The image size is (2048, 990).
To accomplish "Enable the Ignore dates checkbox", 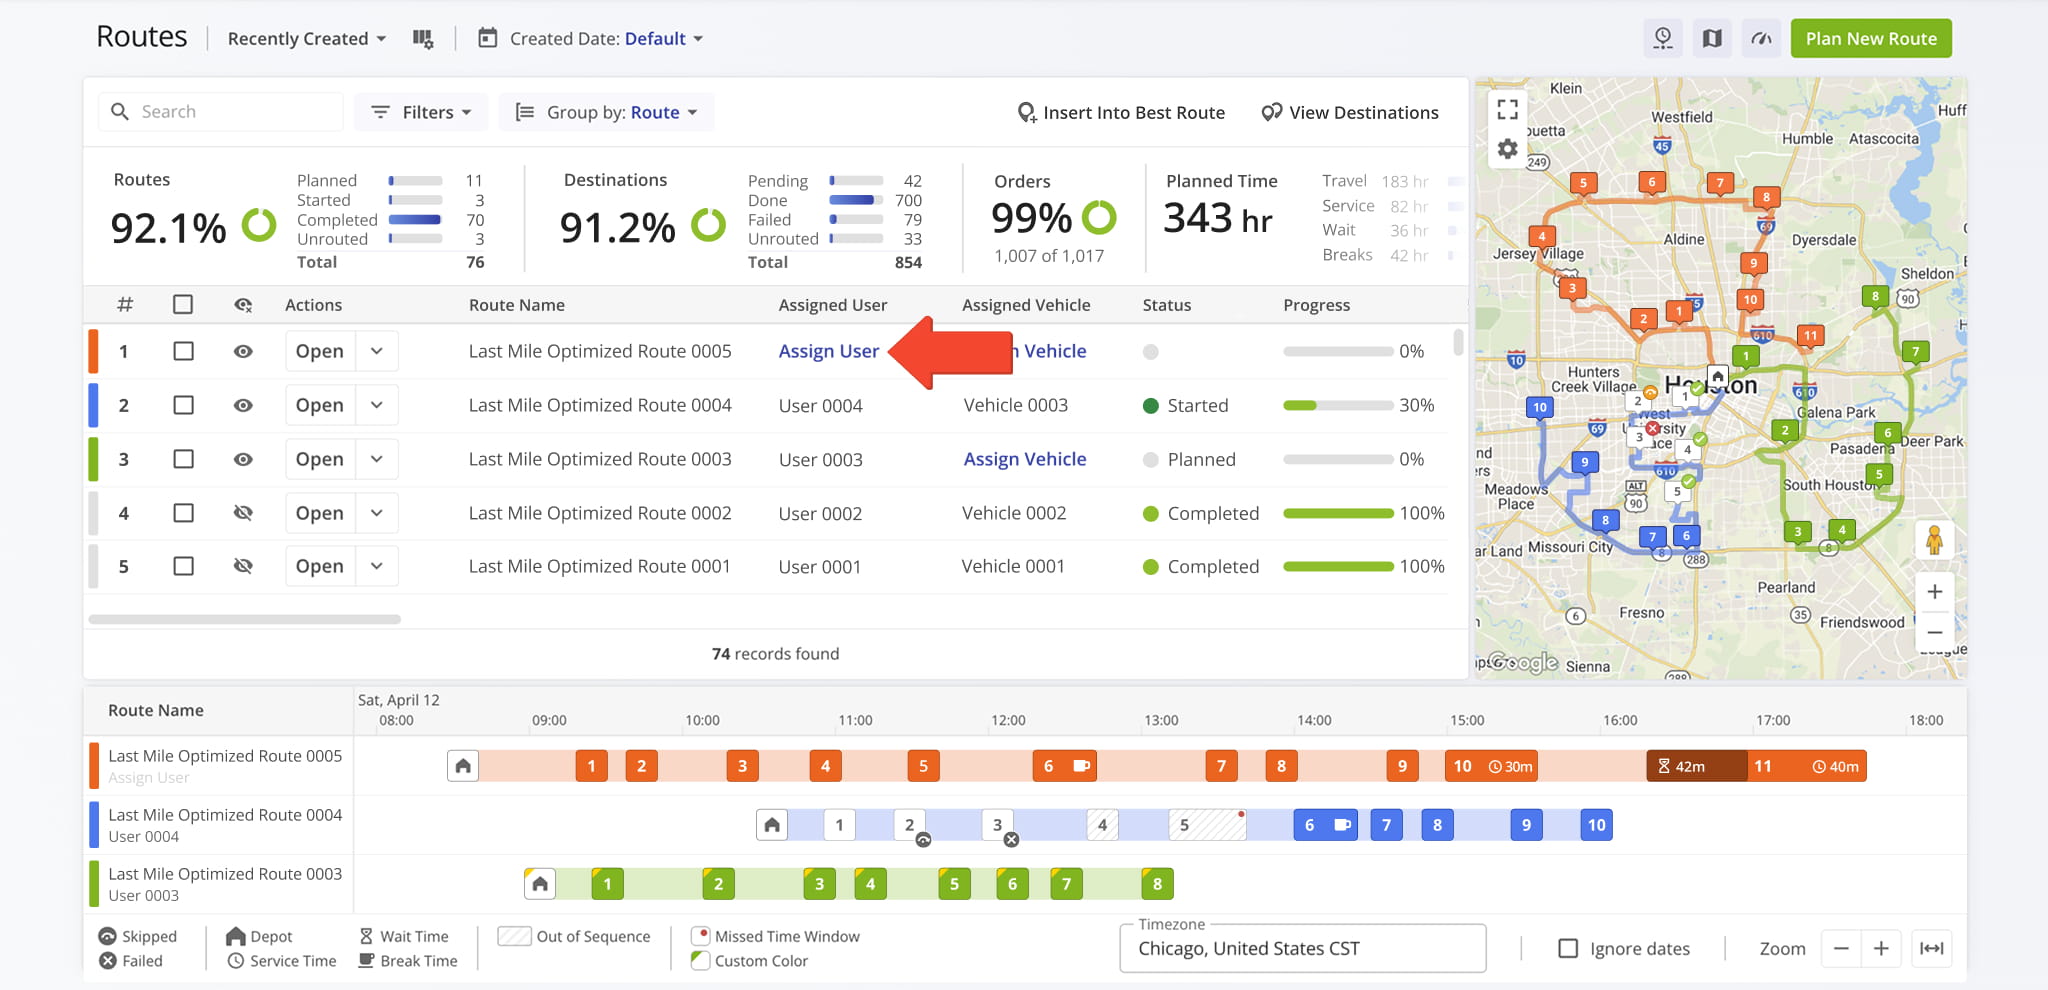I will pyautogui.click(x=1568, y=948).
